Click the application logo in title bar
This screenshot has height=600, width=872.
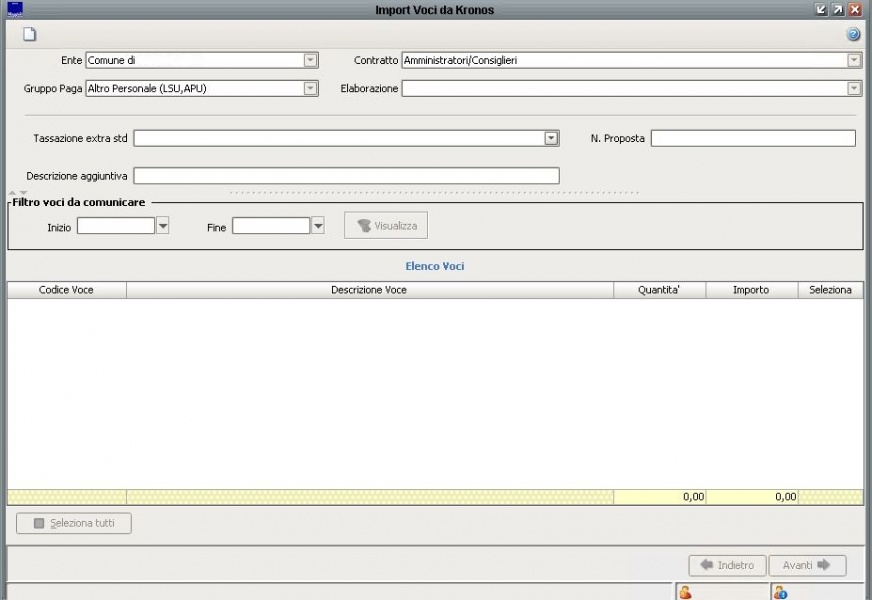(x=14, y=10)
